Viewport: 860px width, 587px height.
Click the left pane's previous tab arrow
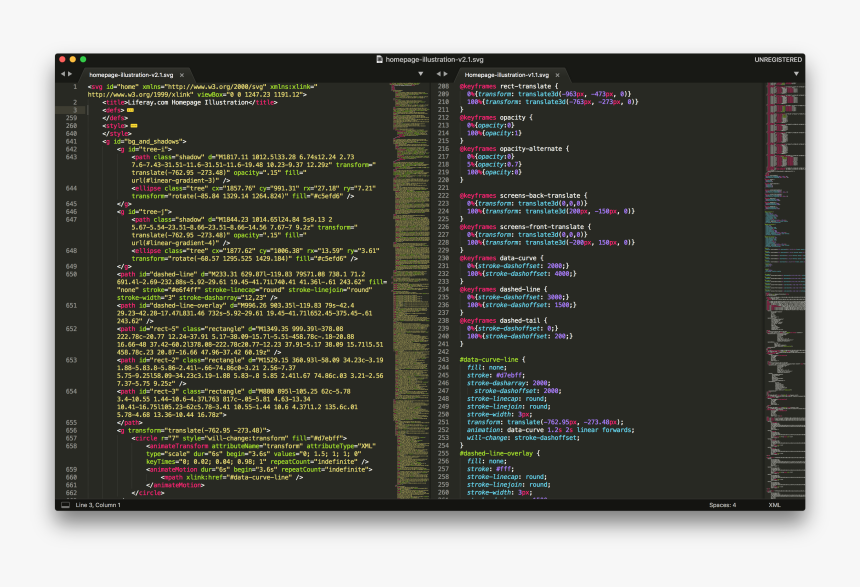(x=62, y=74)
